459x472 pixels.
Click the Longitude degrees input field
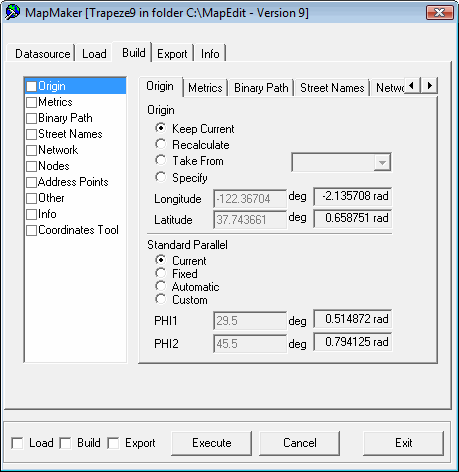click(x=250, y=199)
